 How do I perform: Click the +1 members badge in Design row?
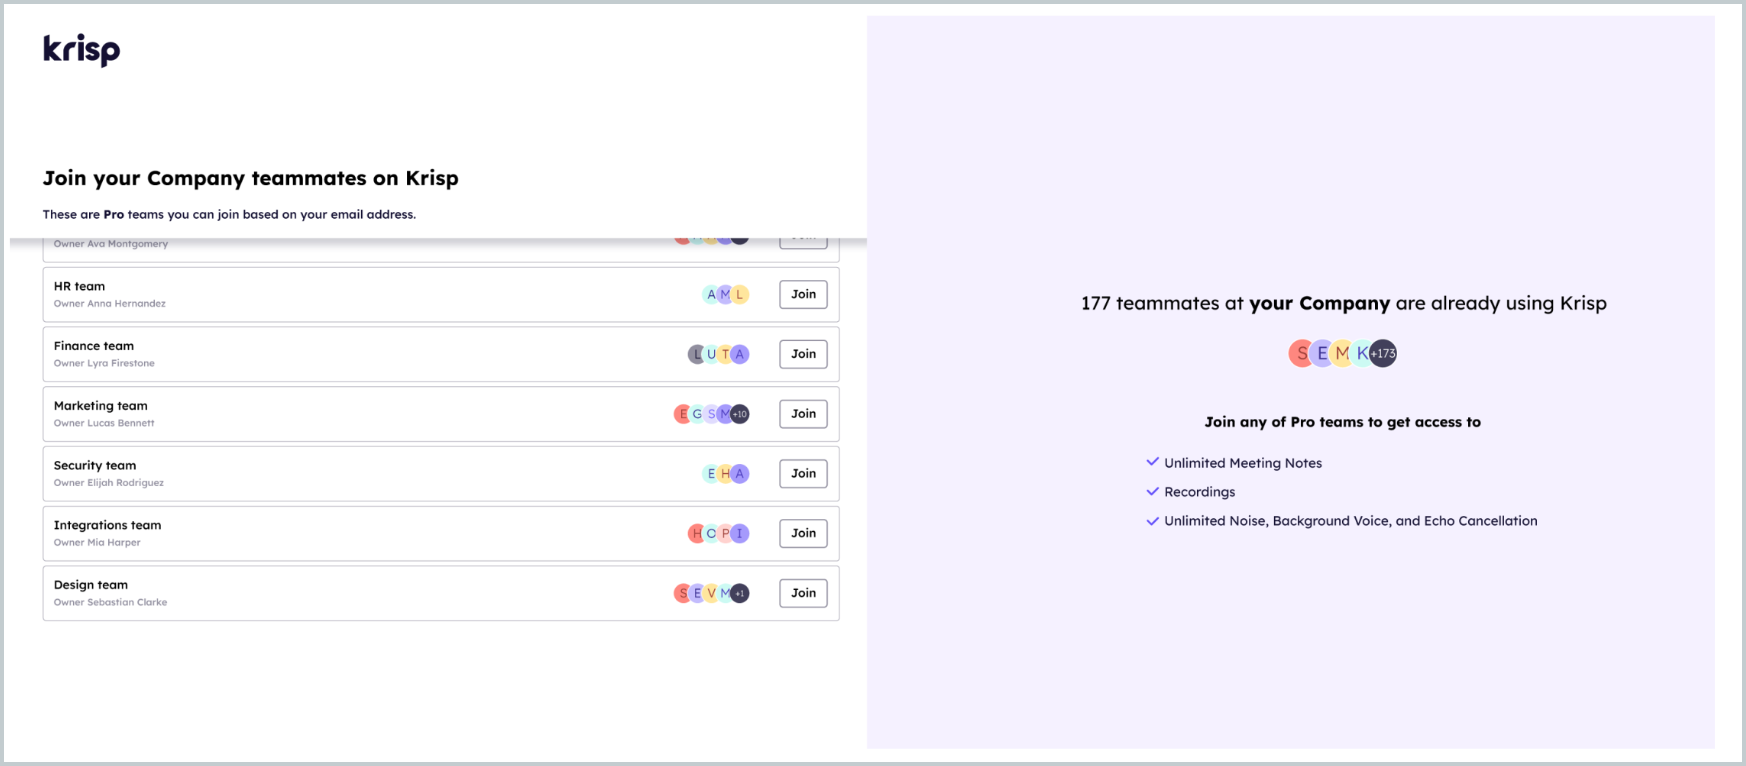pyautogui.click(x=740, y=593)
